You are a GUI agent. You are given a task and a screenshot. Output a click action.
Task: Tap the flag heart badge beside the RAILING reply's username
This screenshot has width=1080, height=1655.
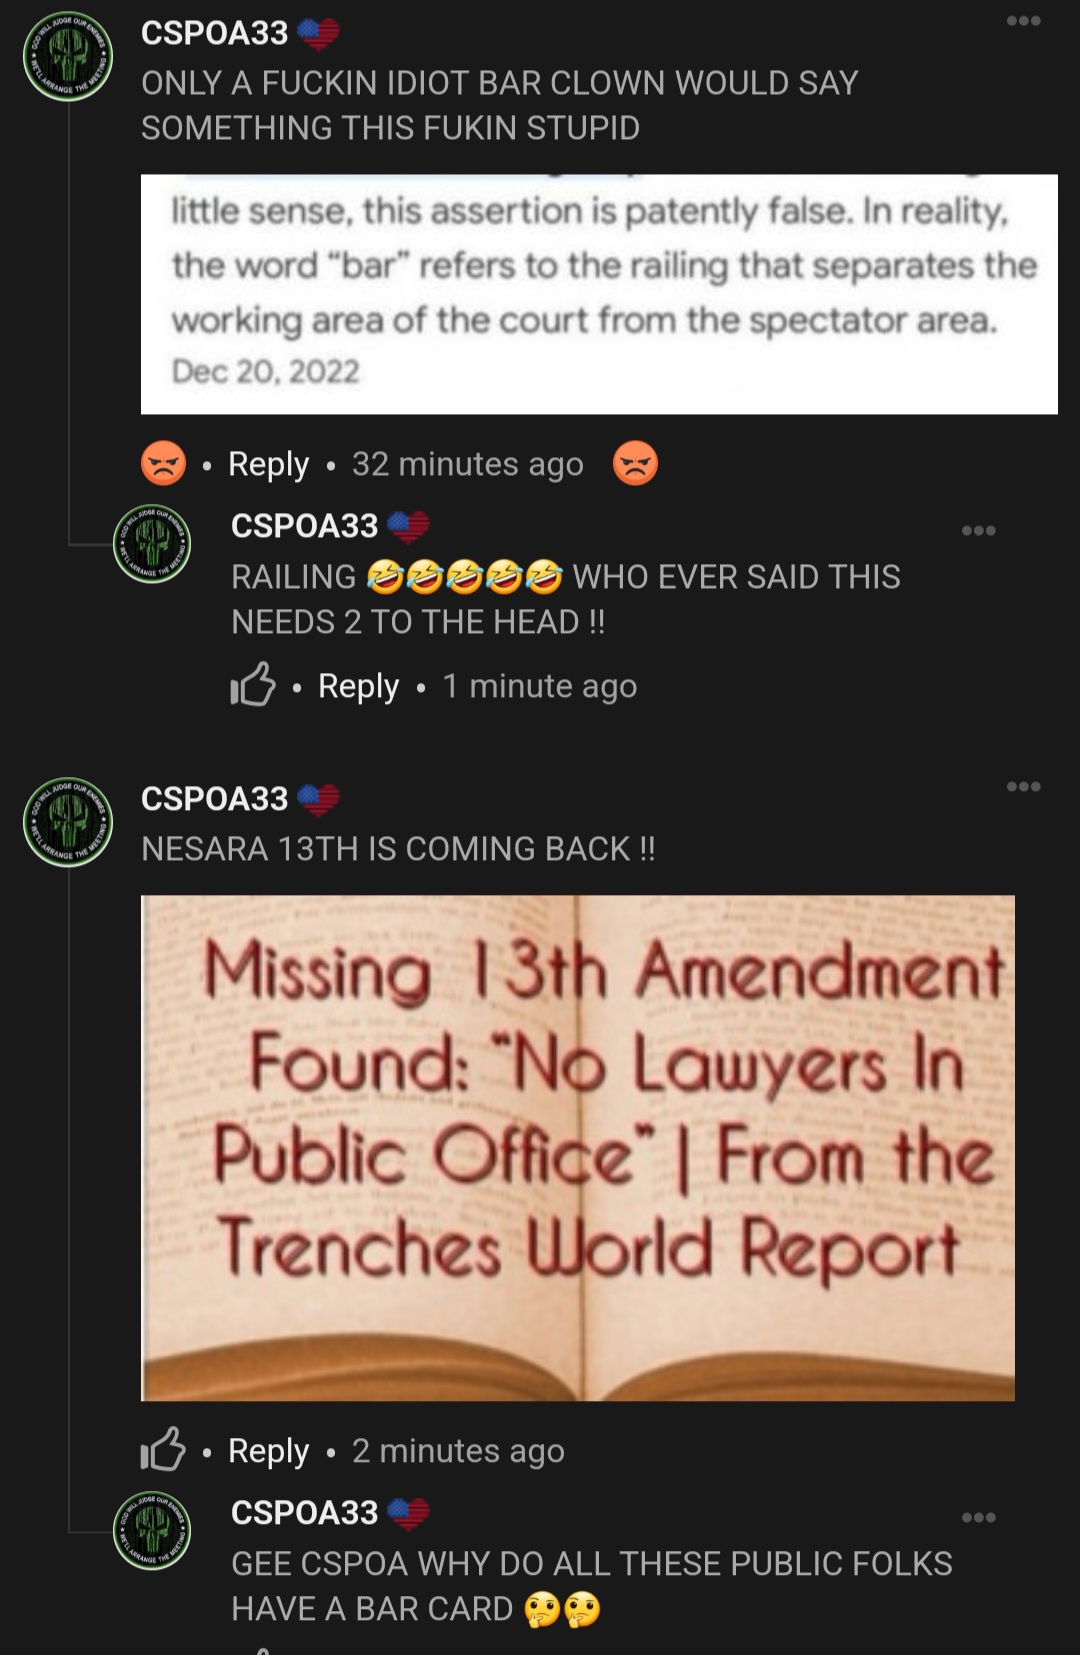click(x=408, y=526)
